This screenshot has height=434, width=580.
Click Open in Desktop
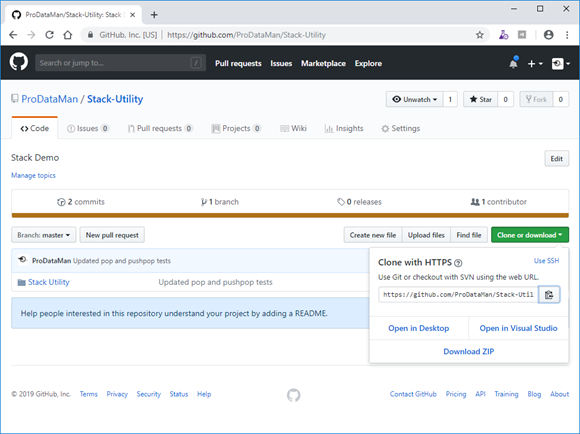click(419, 328)
